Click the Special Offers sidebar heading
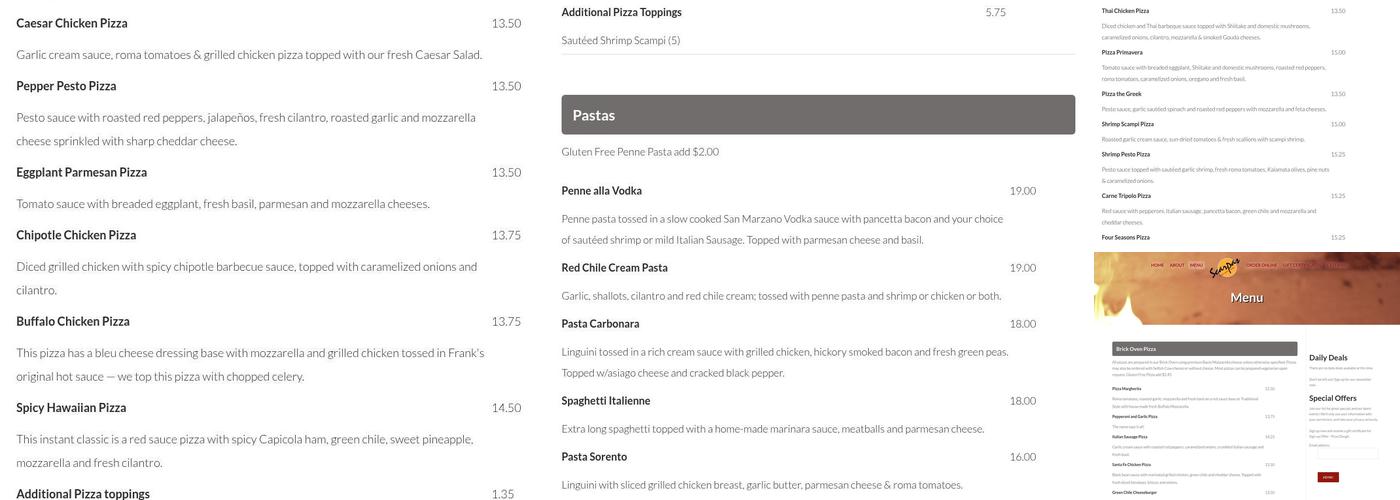Image resolution: width=1400 pixels, height=500 pixels. (1333, 398)
